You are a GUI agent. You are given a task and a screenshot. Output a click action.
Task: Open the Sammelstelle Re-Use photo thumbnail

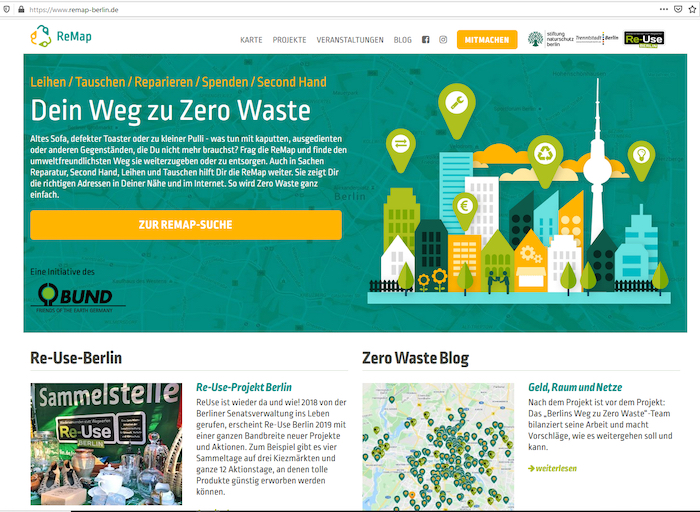(106, 444)
